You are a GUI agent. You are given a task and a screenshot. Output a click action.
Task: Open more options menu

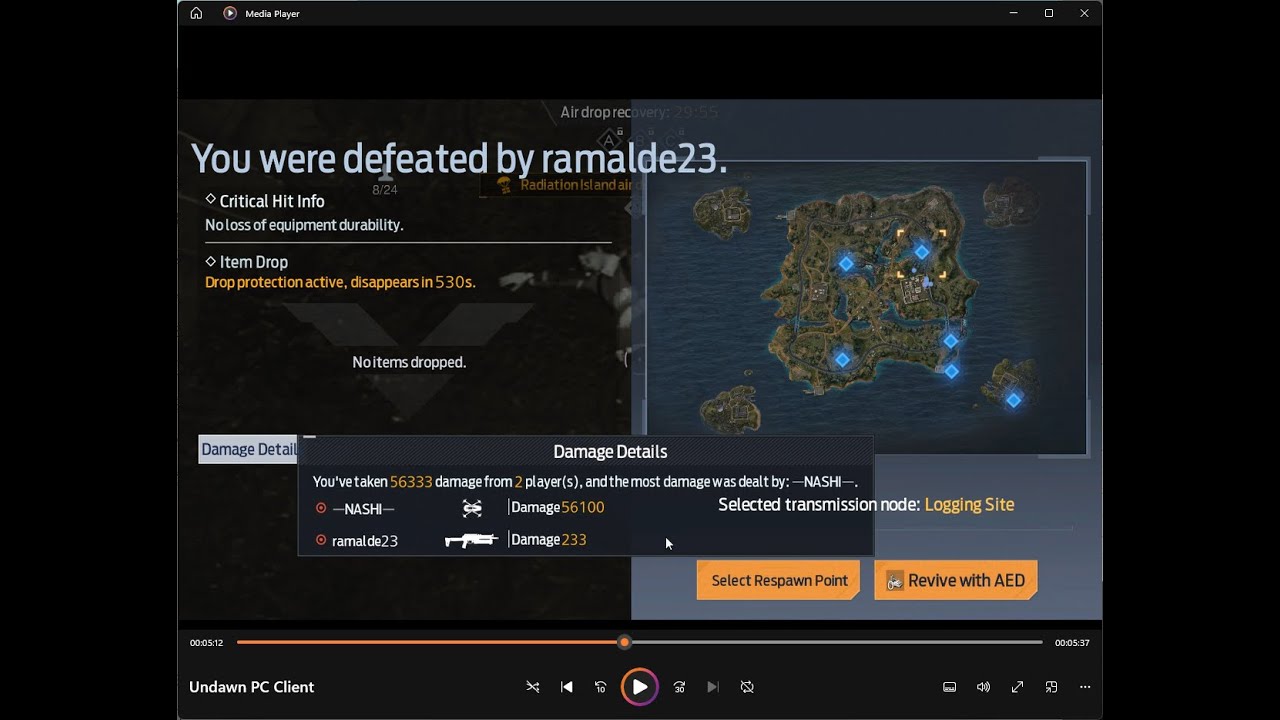(1085, 687)
